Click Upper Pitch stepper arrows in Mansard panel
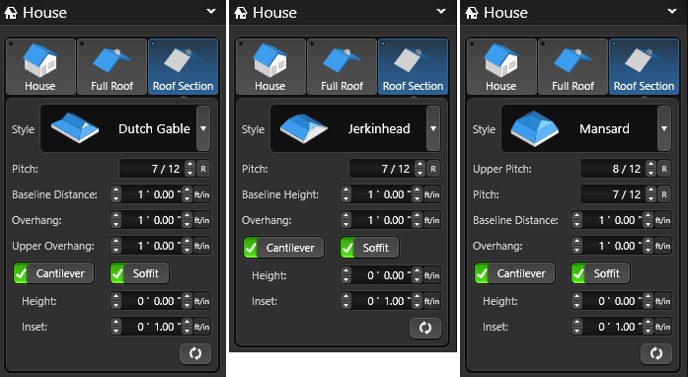Viewport: 688px width, 377px height. [x=651, y=169]
